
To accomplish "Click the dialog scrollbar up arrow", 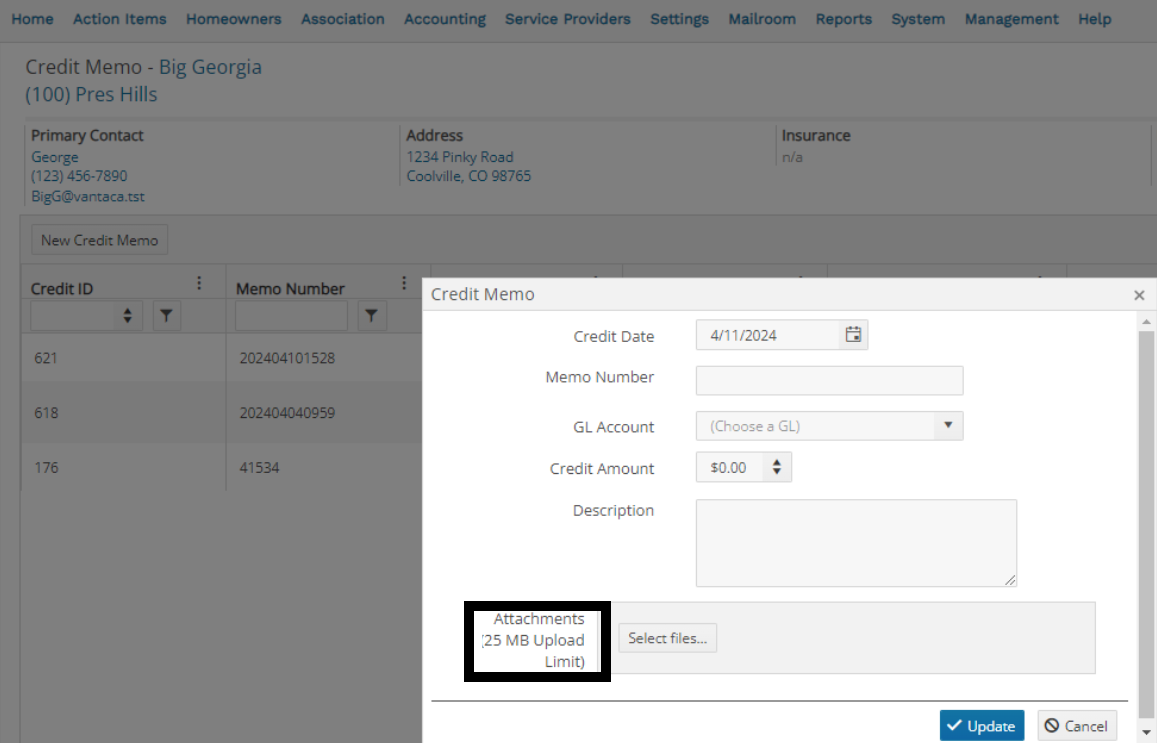I will pos(1146,321).
